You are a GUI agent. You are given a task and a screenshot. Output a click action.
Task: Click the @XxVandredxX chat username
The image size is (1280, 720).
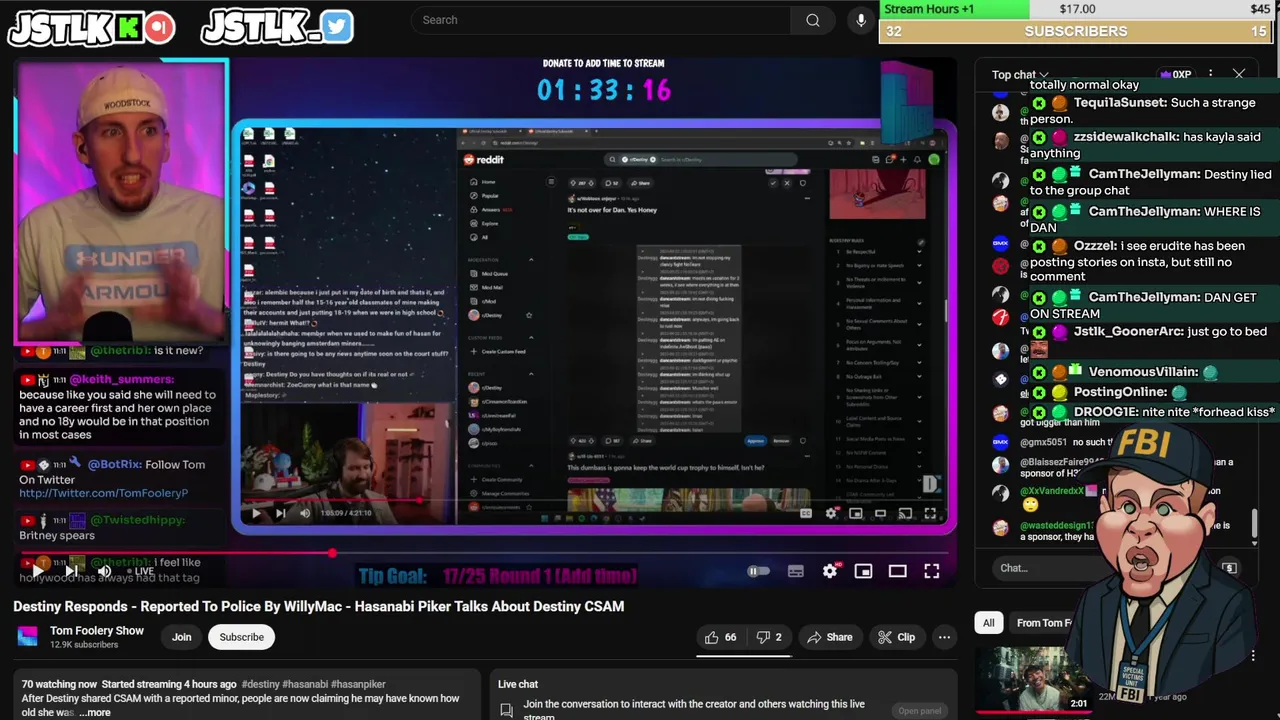(x=1052, y=491)
